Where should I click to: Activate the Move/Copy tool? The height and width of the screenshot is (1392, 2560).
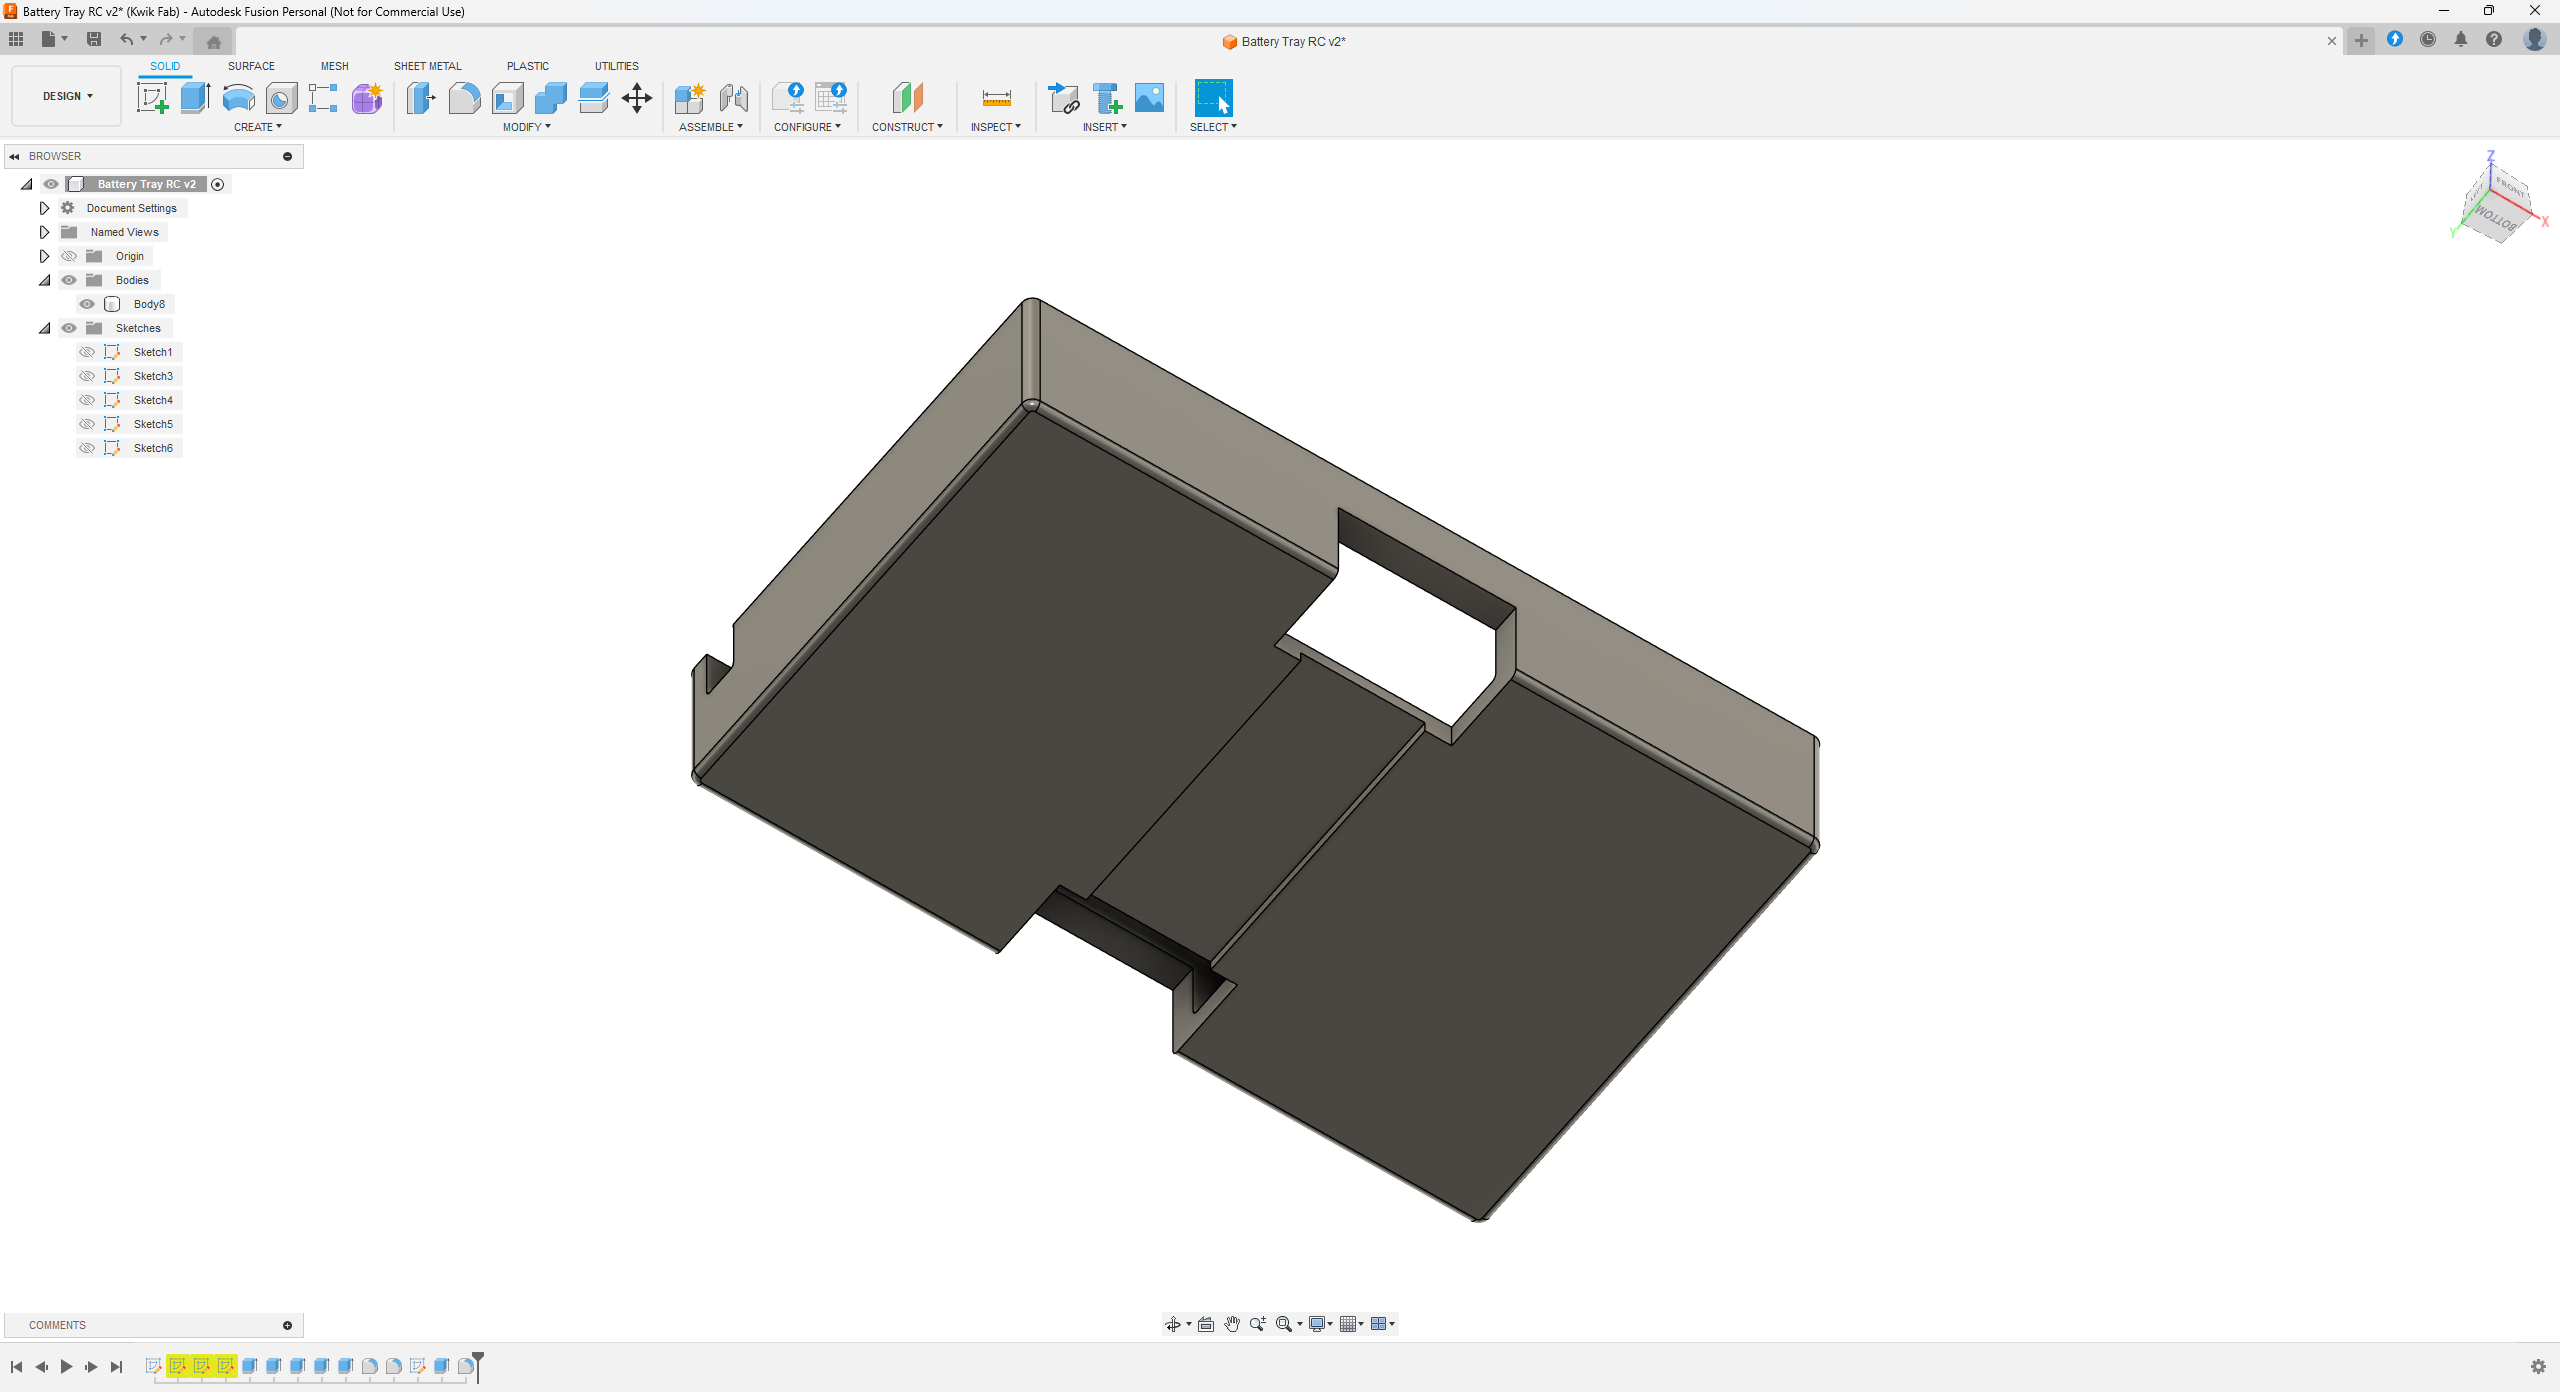(x=637, y=98)
